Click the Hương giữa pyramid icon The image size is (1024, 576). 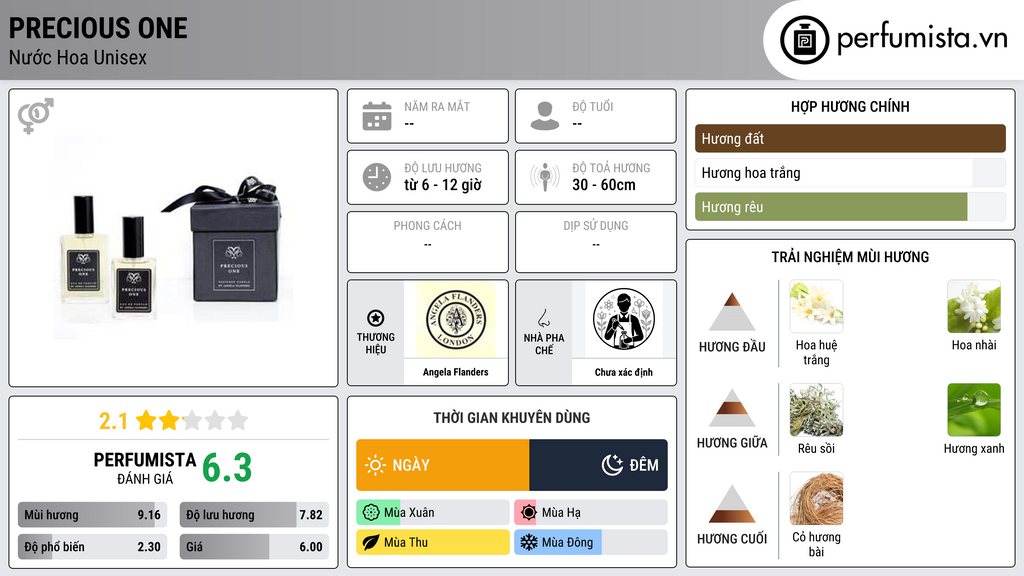[732, 408]
